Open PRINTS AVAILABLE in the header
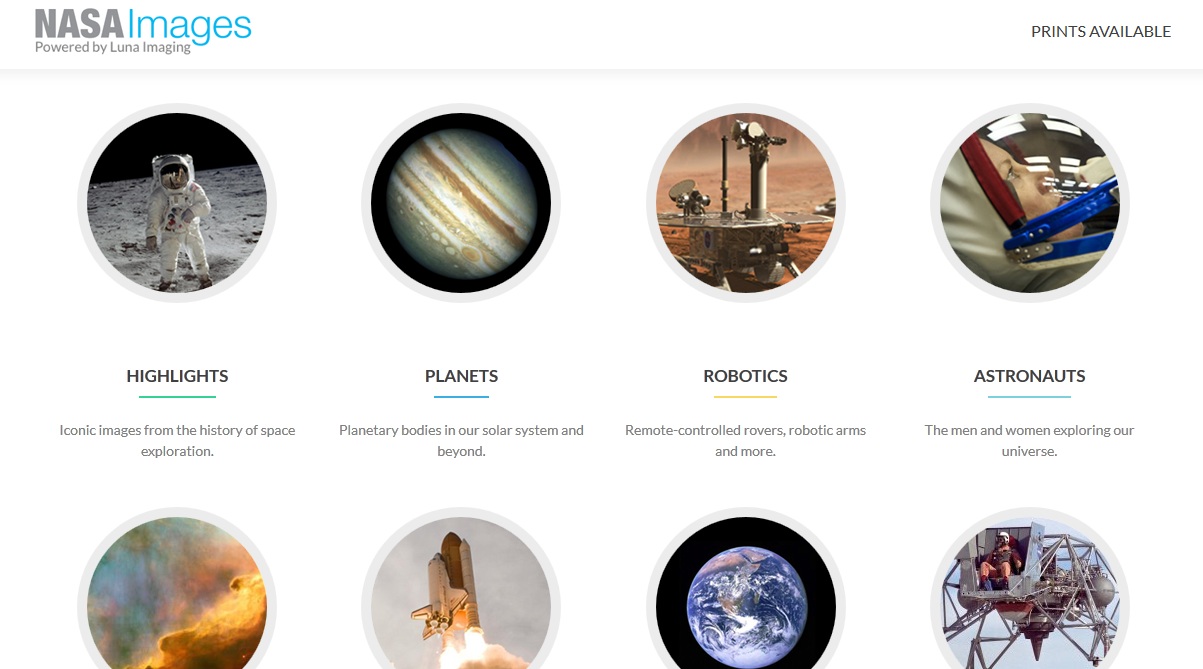Viewport: 1203px width, 669px height. 1101,32
